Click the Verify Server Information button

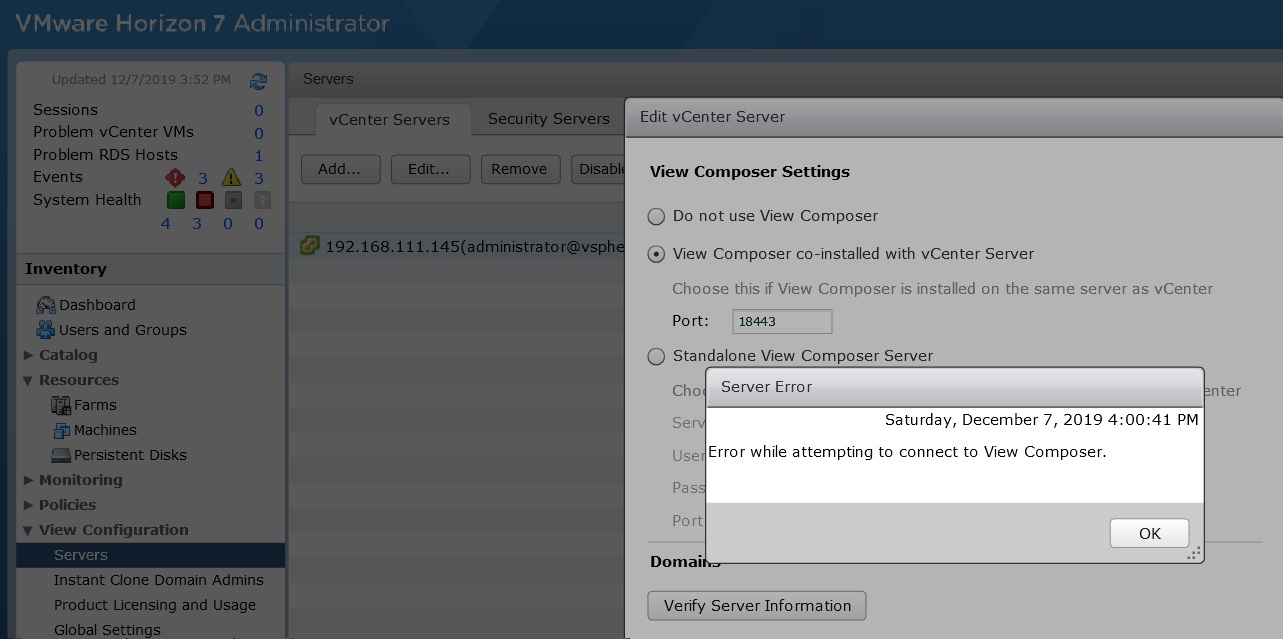point(756,605)
